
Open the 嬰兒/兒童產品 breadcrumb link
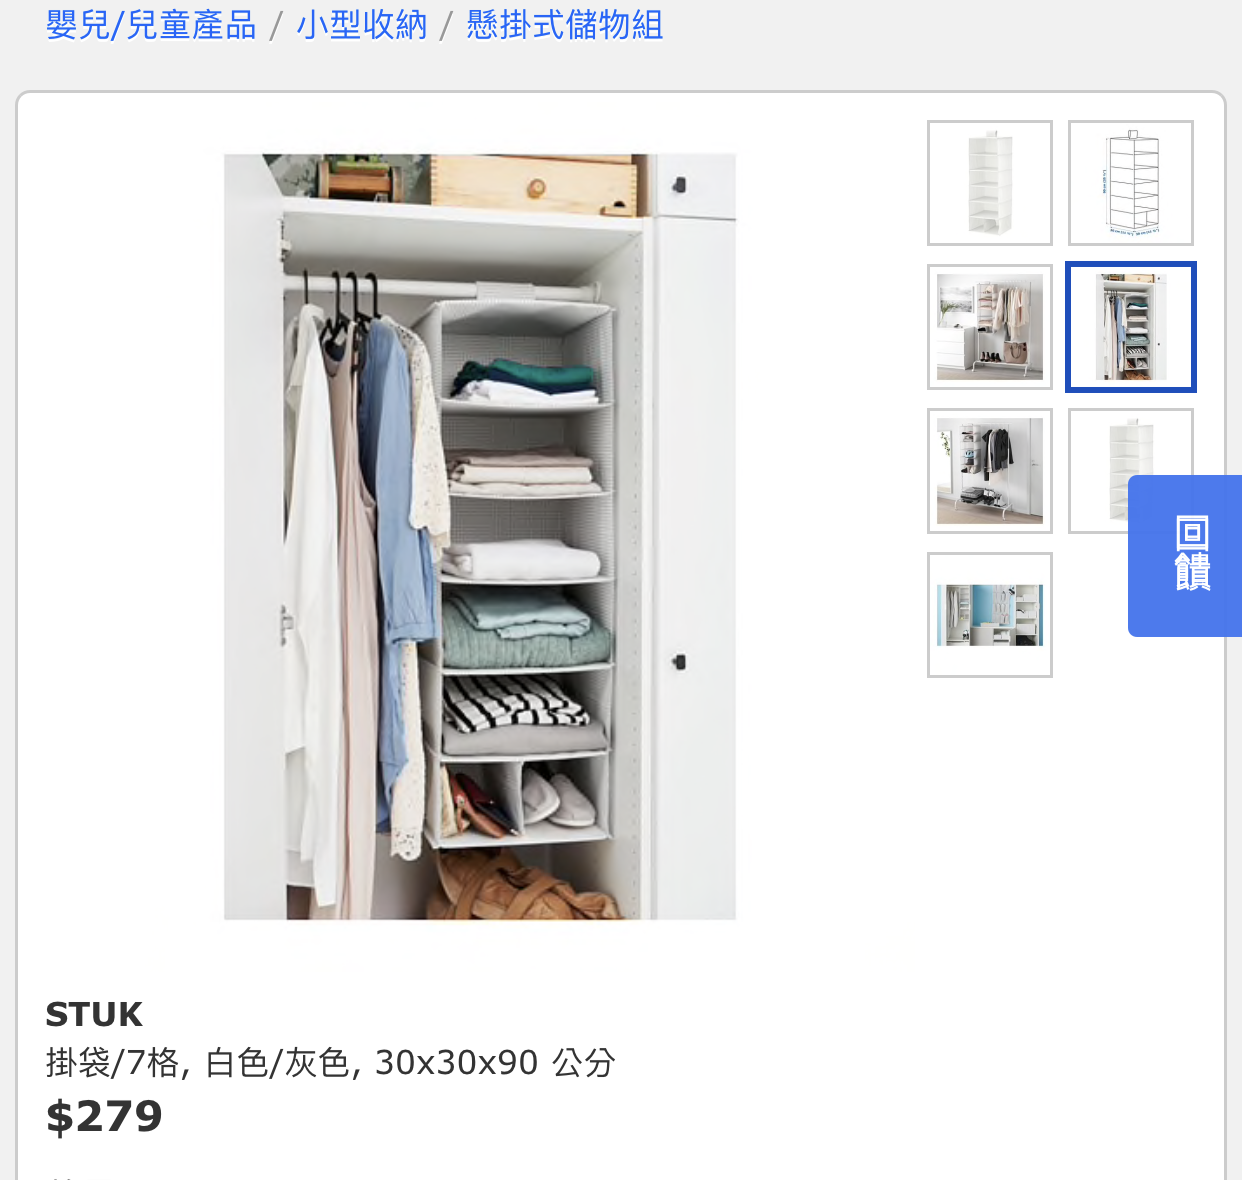coord(151,25)
